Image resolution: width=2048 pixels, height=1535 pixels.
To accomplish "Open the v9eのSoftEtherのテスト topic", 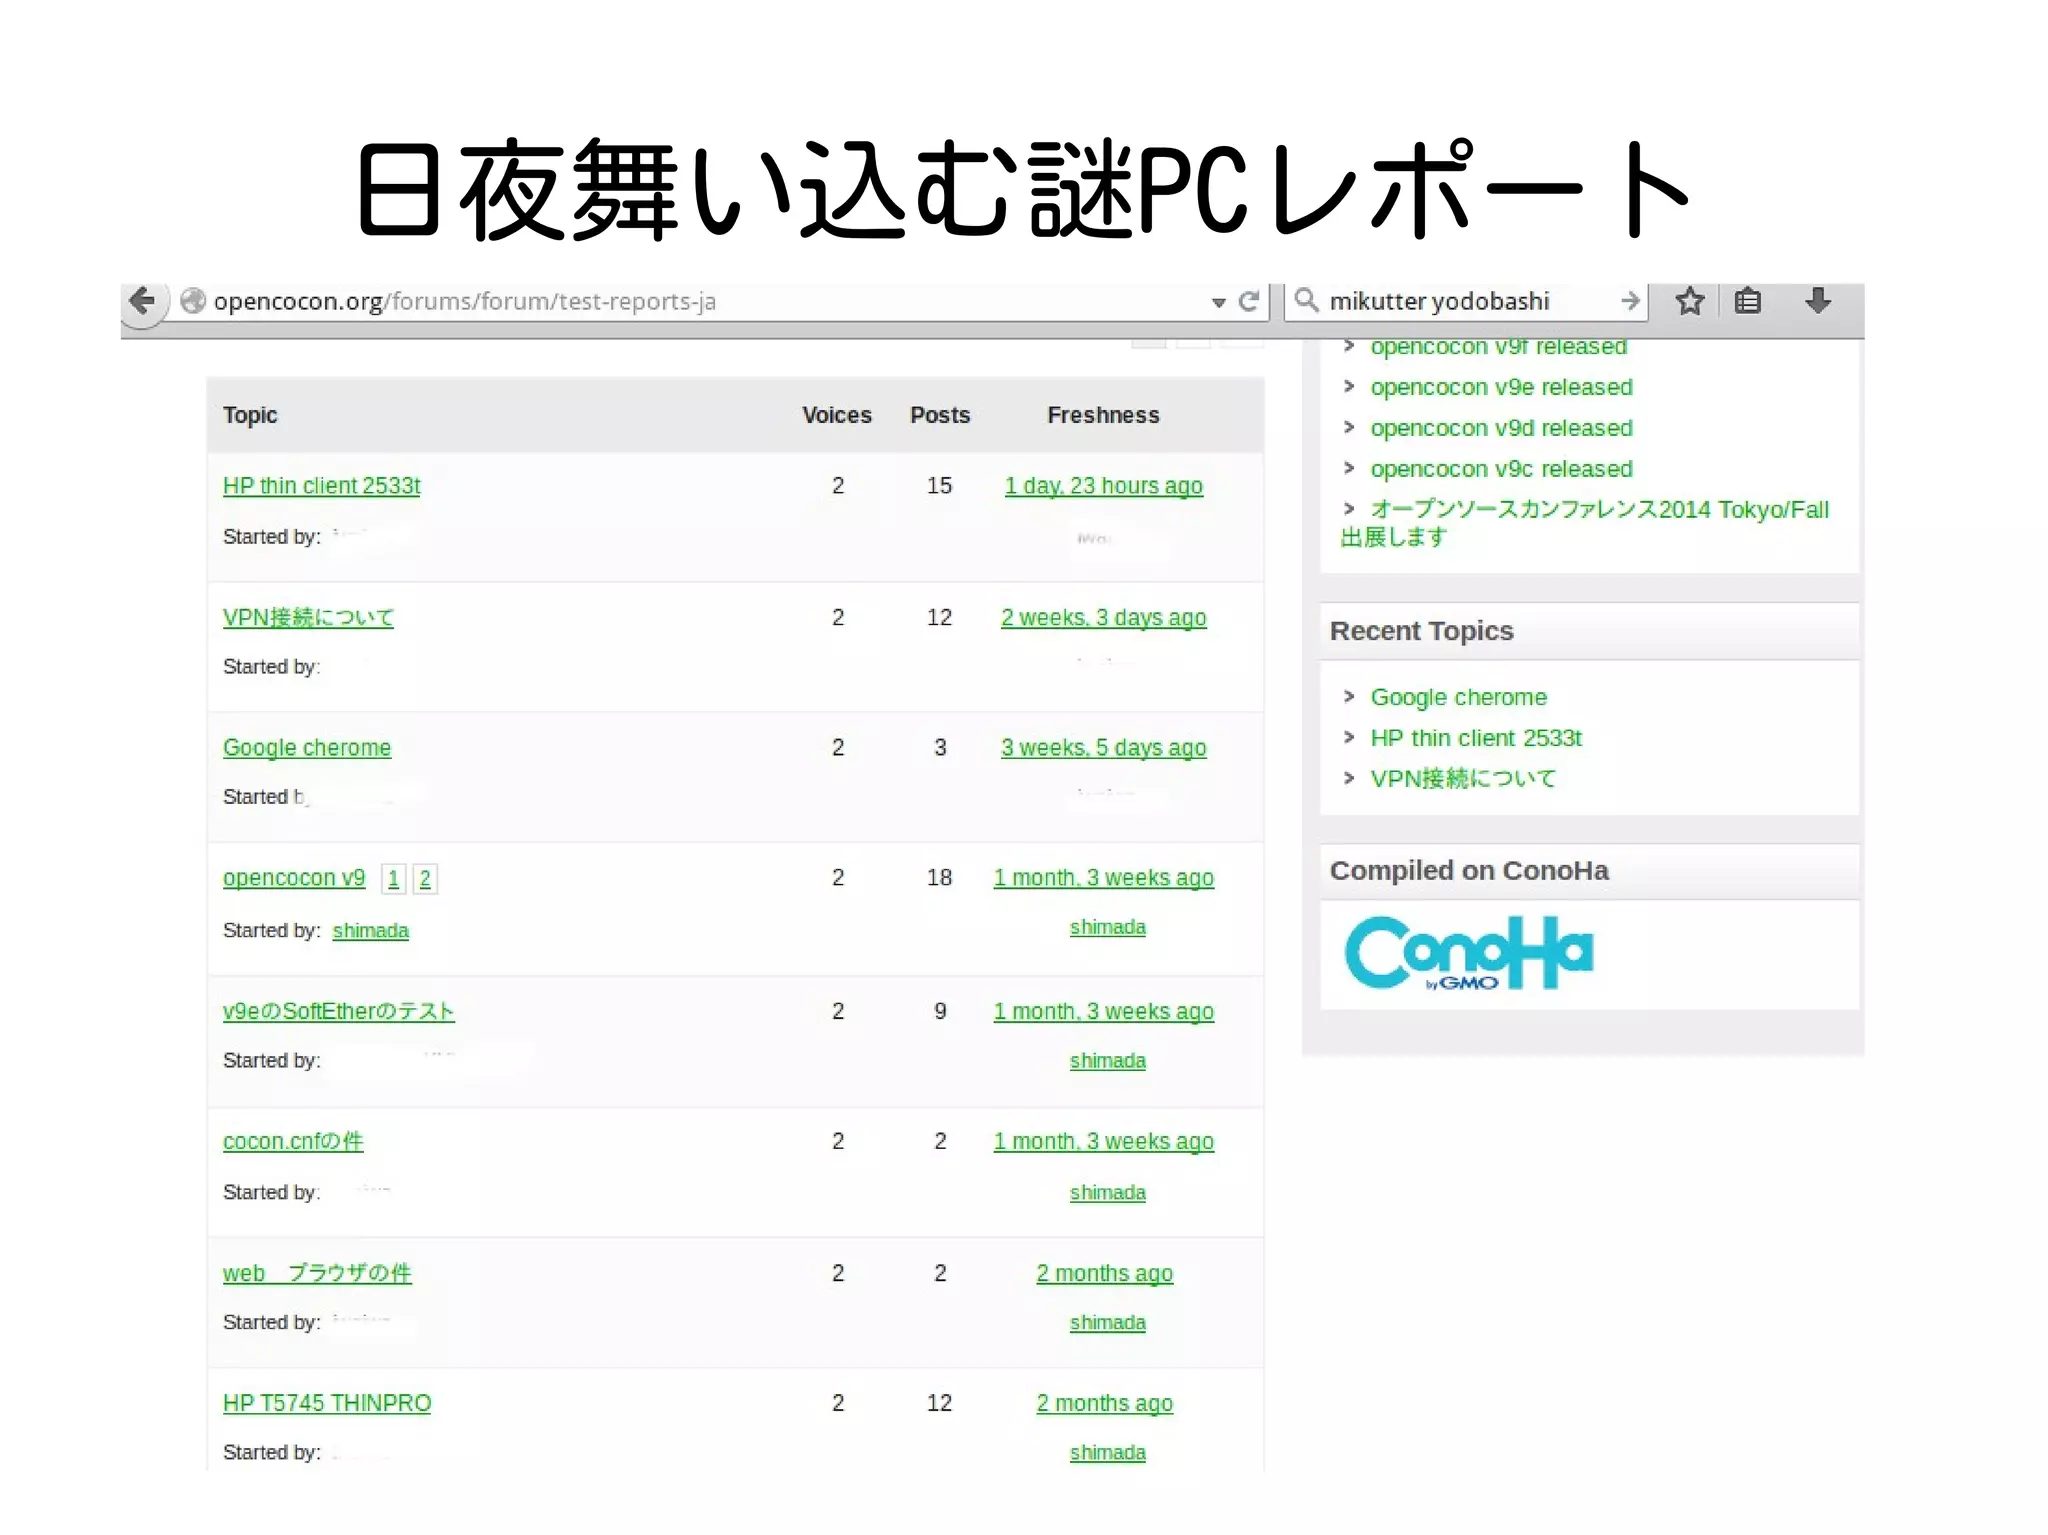I will point(338,1012).
